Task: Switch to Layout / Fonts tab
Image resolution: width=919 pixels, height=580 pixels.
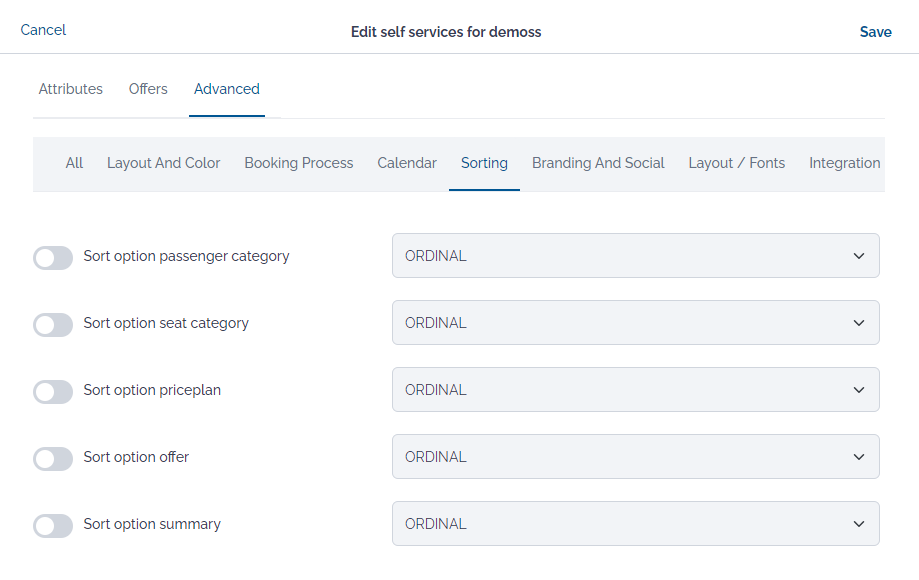Action: [x=737, y=163]
